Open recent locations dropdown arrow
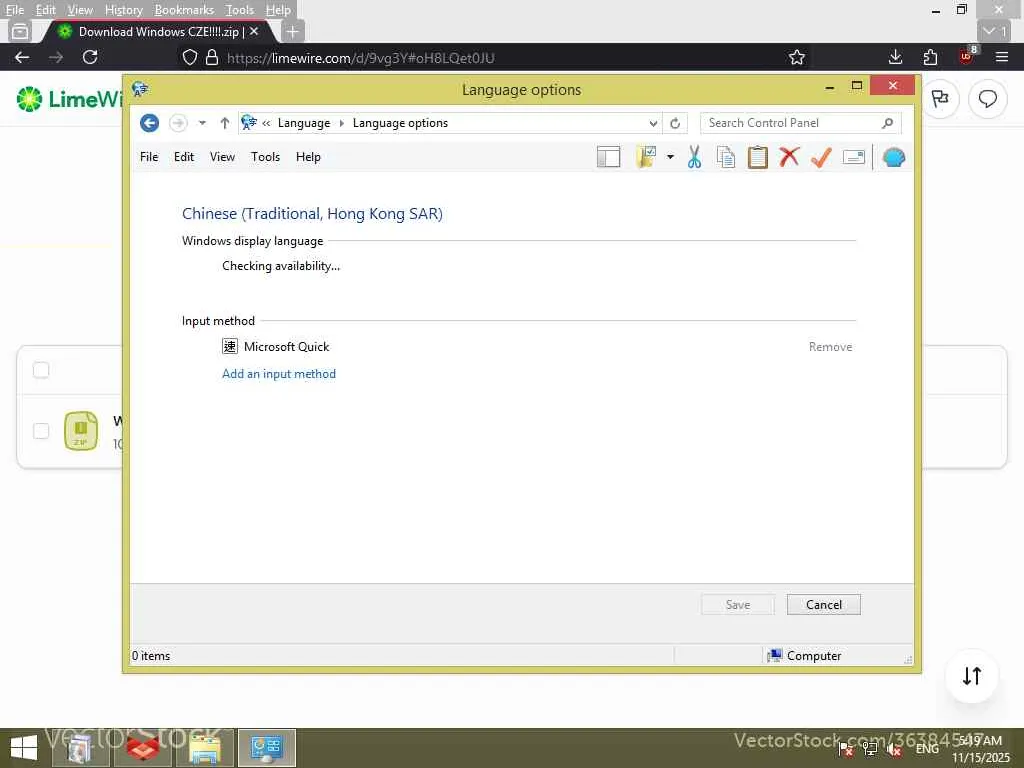Screen dimensions: 1024x768 202,123
